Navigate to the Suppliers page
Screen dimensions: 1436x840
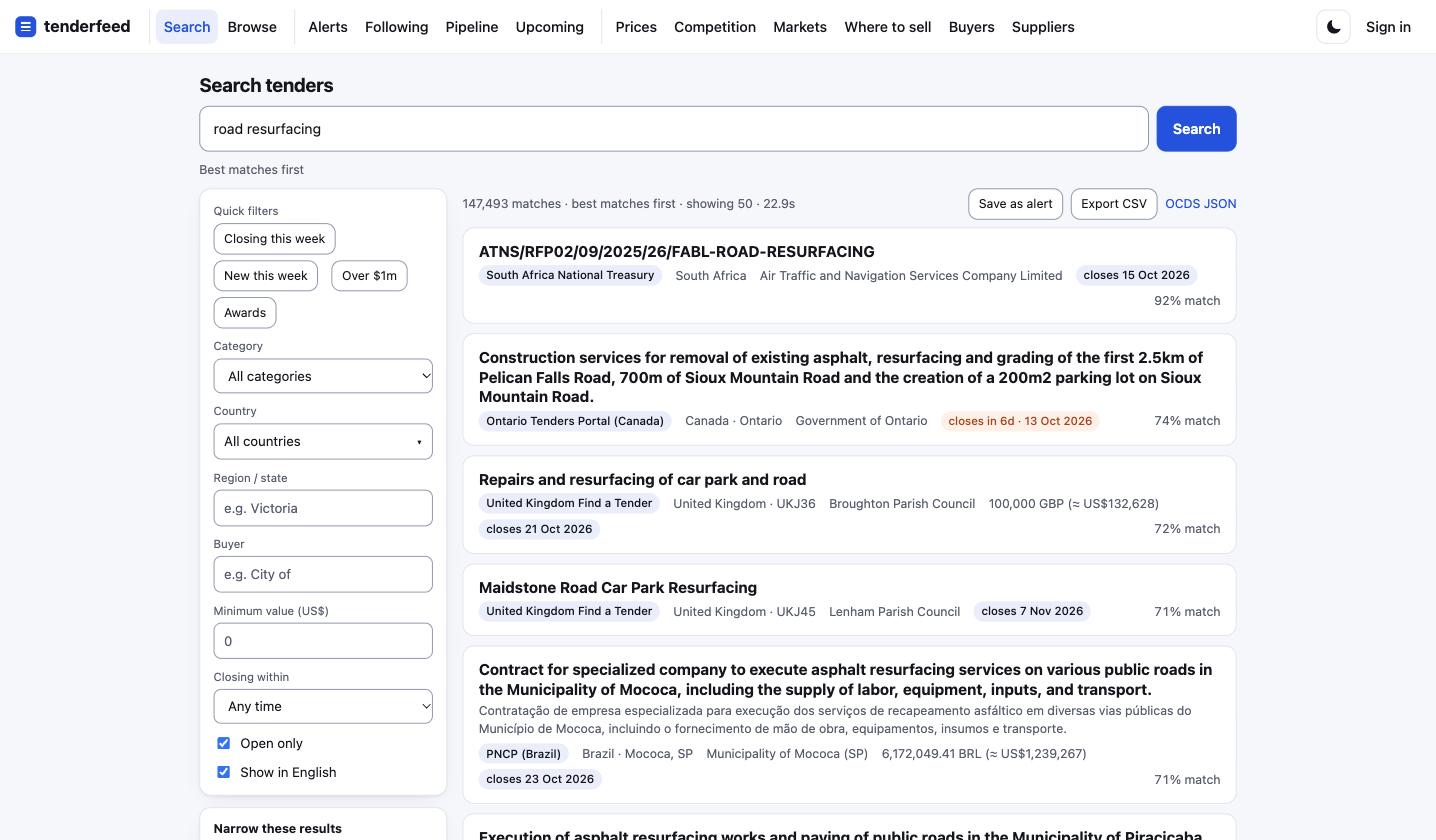[x=1043, y=27]
